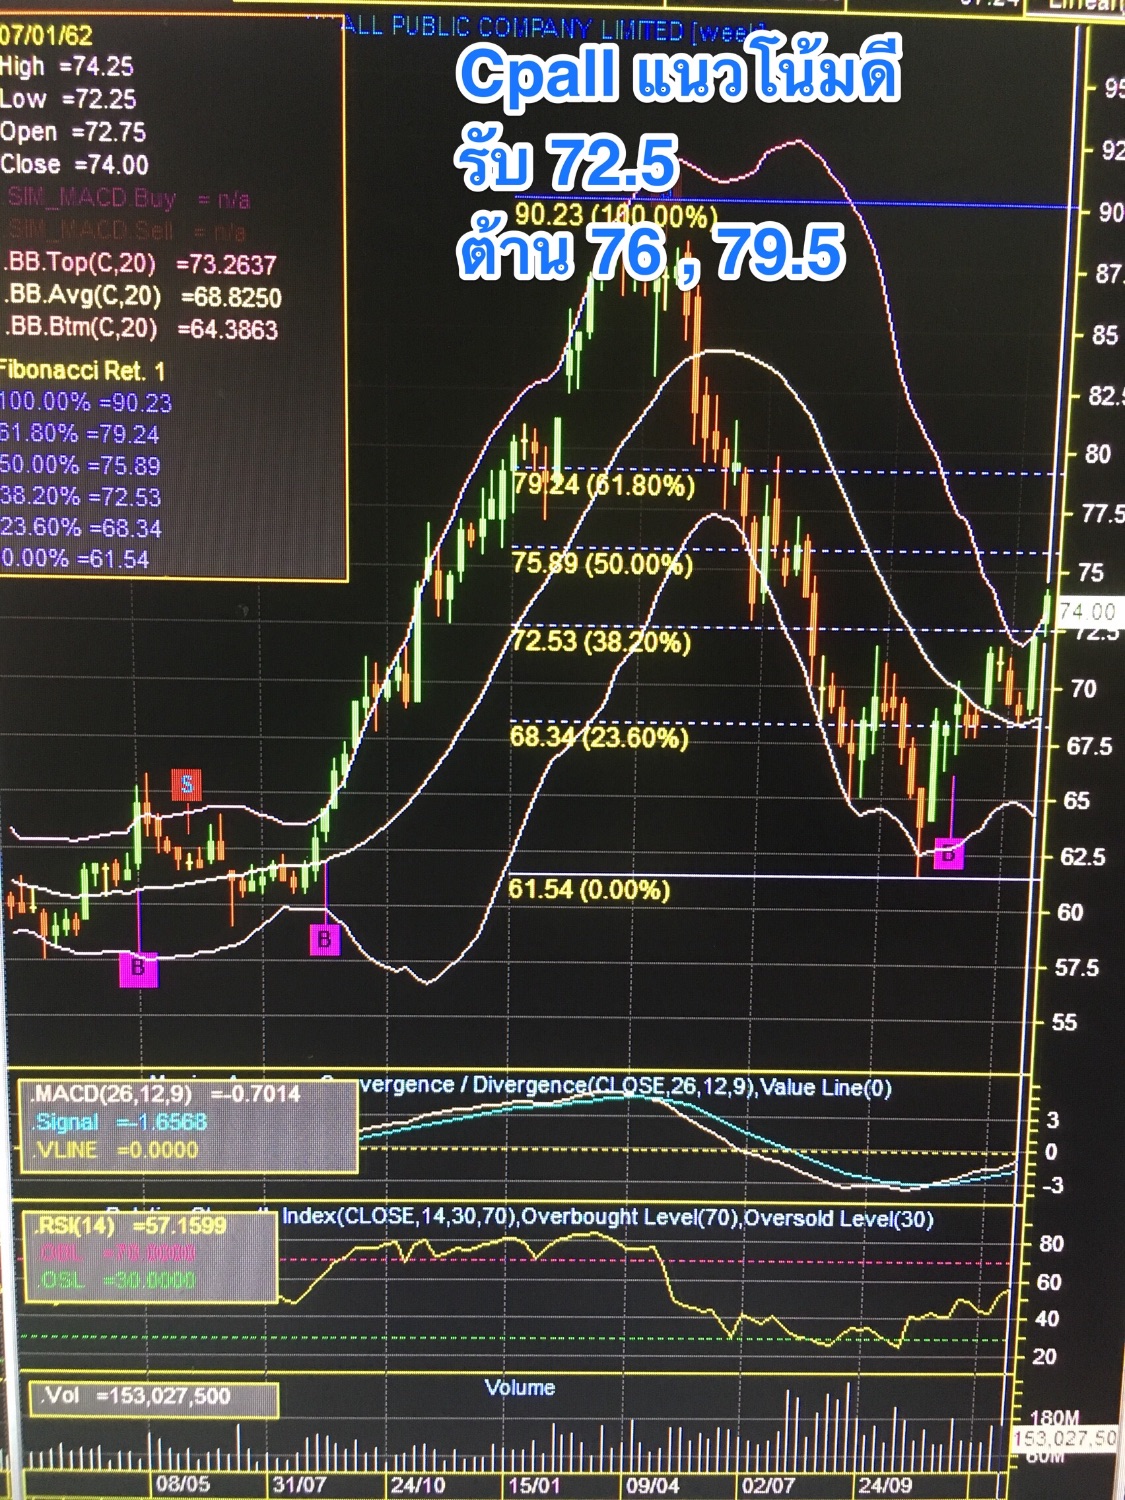
Task: Click the 61.80% =79.24 legend row
Action: [x=80, y=434]
